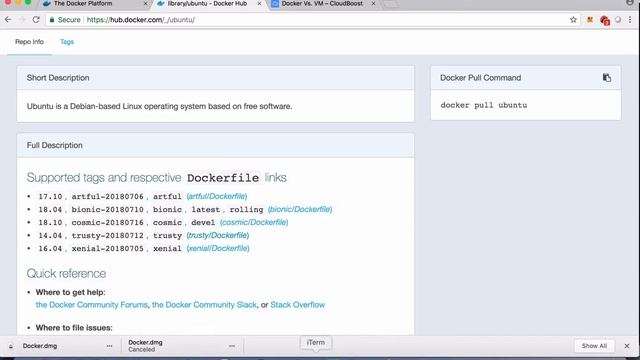Click the 'Docker Pull Command' heading
Viewport: 640px width, 360px height.
pos(480,78)
